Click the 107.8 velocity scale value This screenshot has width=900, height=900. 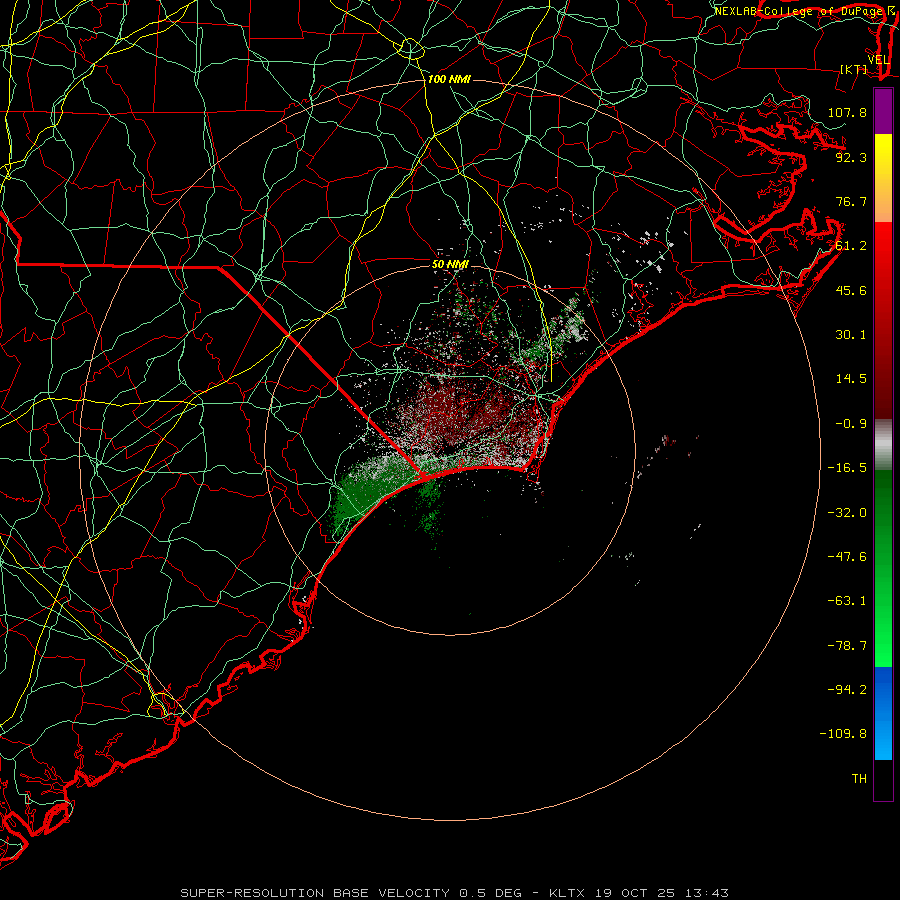pyautogui.click(x=847, y=112)
